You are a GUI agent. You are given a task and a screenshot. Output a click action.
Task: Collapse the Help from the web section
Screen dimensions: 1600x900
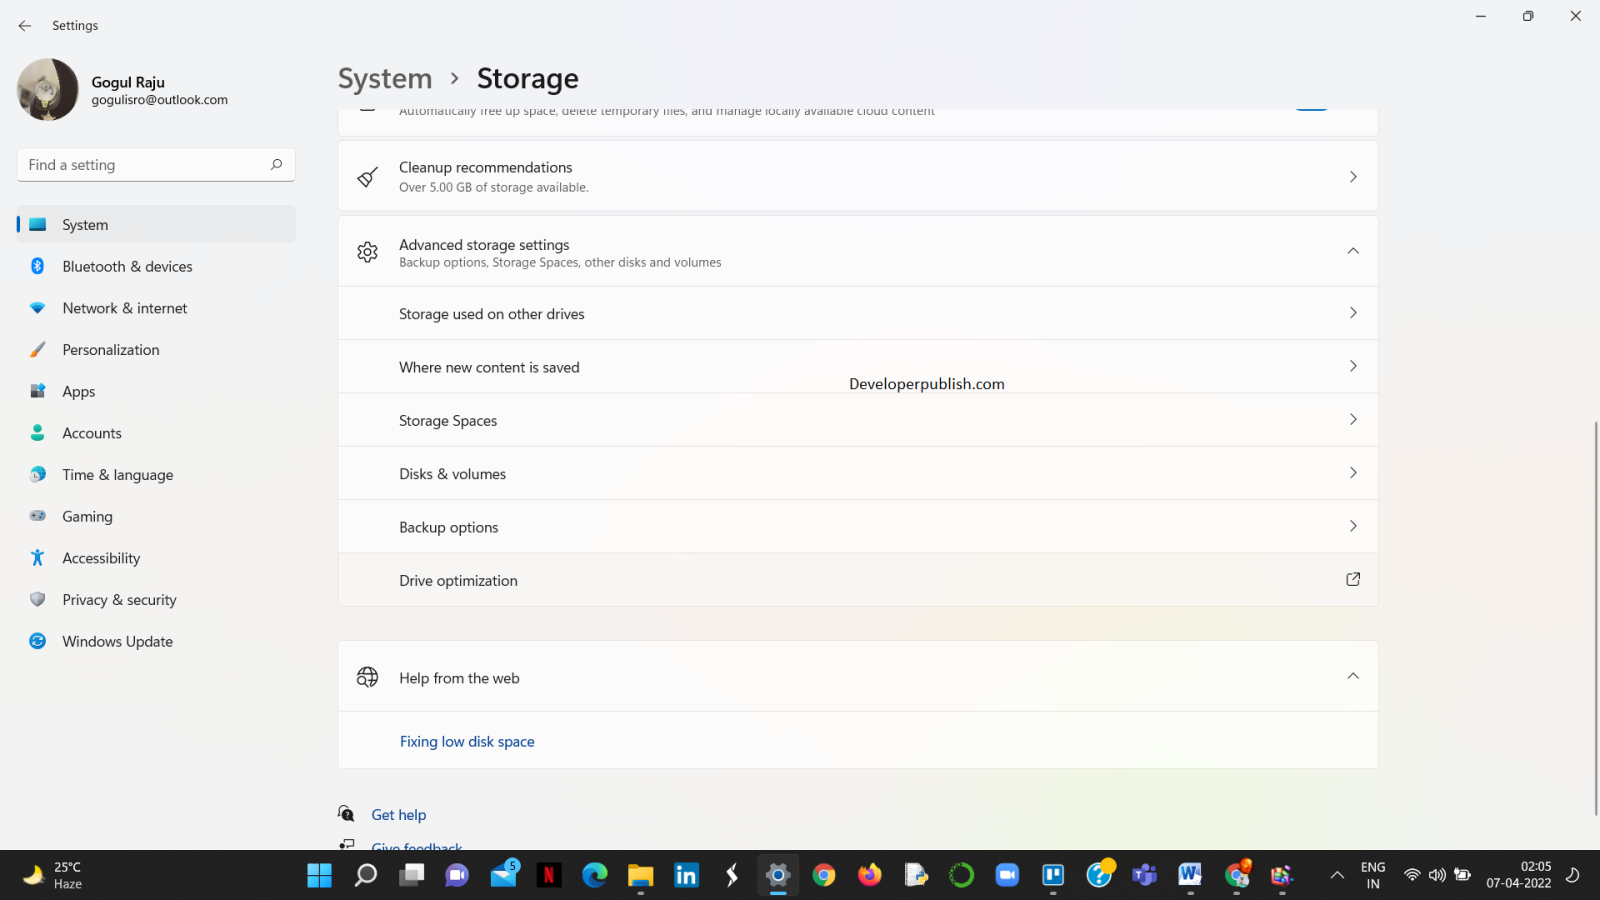point(1353,676)
